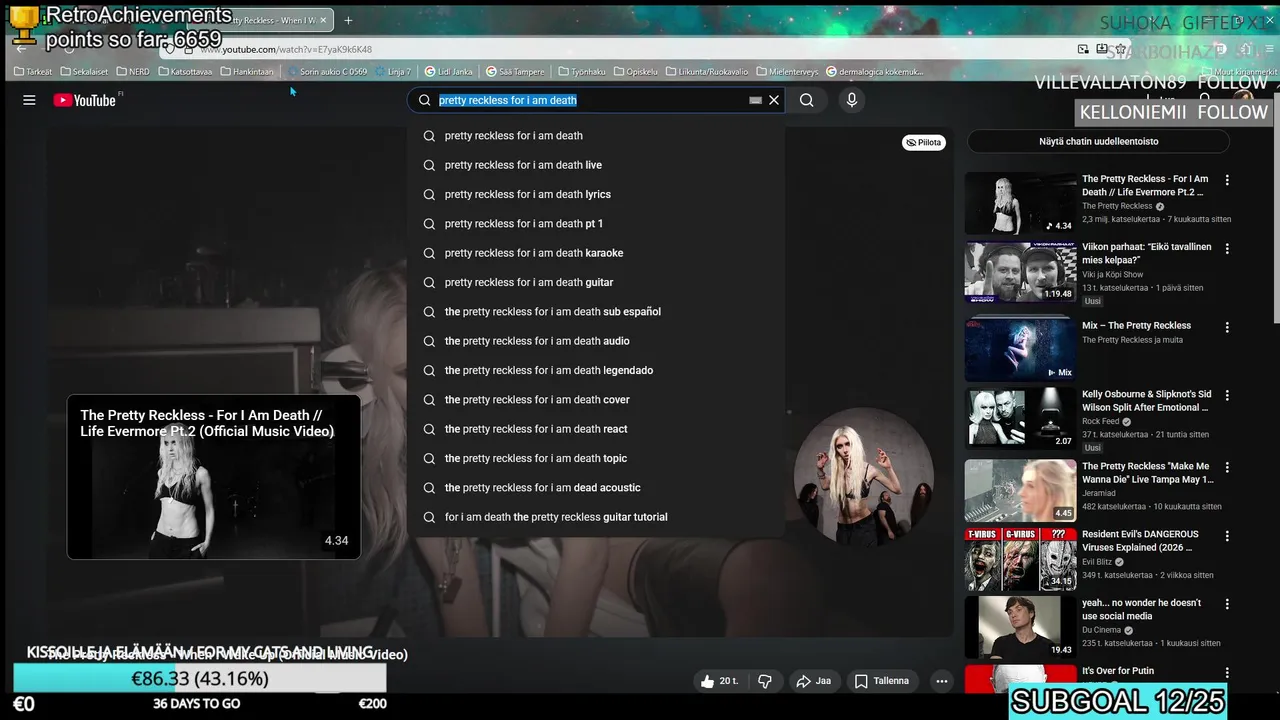Open the Sekalaiset bookmarks folder
This screenshot has width=1280, height=720.
(84, 72)
